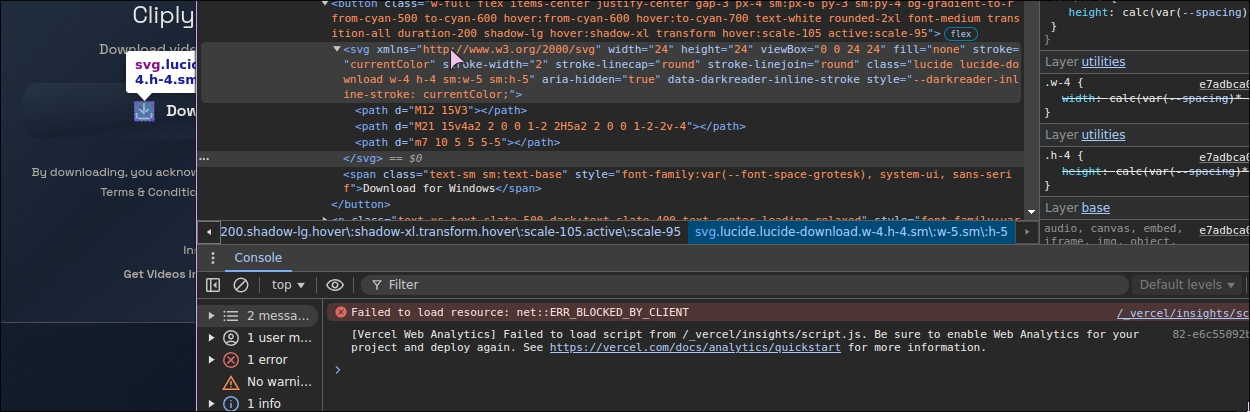This screenshot has width=1250, height=412.
Task: Collapse the svg element node
Action: coord(337,49)
